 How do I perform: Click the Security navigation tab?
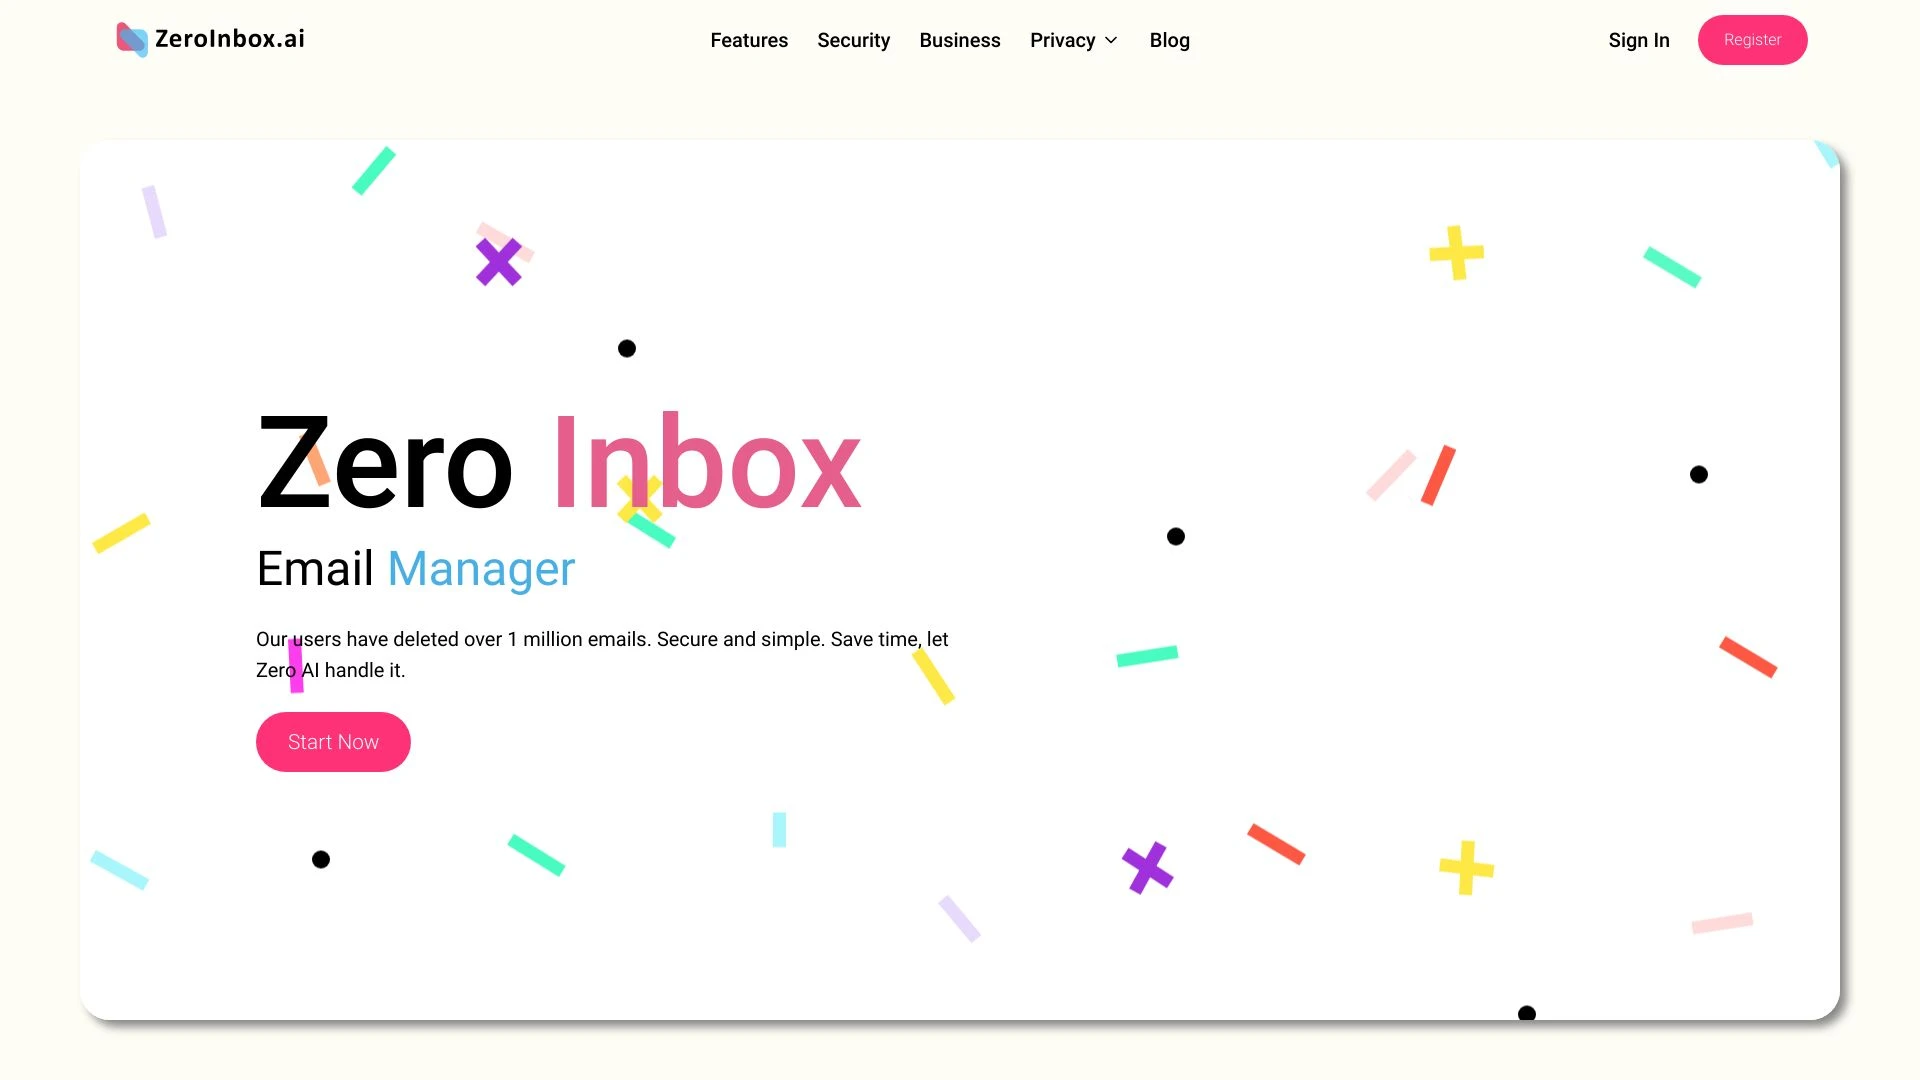pyautogui.click(x=853, y=40)
